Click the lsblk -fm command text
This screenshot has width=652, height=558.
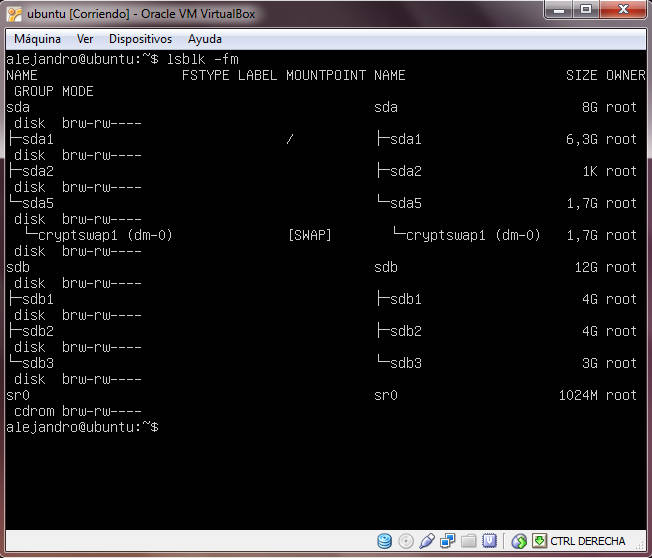(x=202, y=59)
